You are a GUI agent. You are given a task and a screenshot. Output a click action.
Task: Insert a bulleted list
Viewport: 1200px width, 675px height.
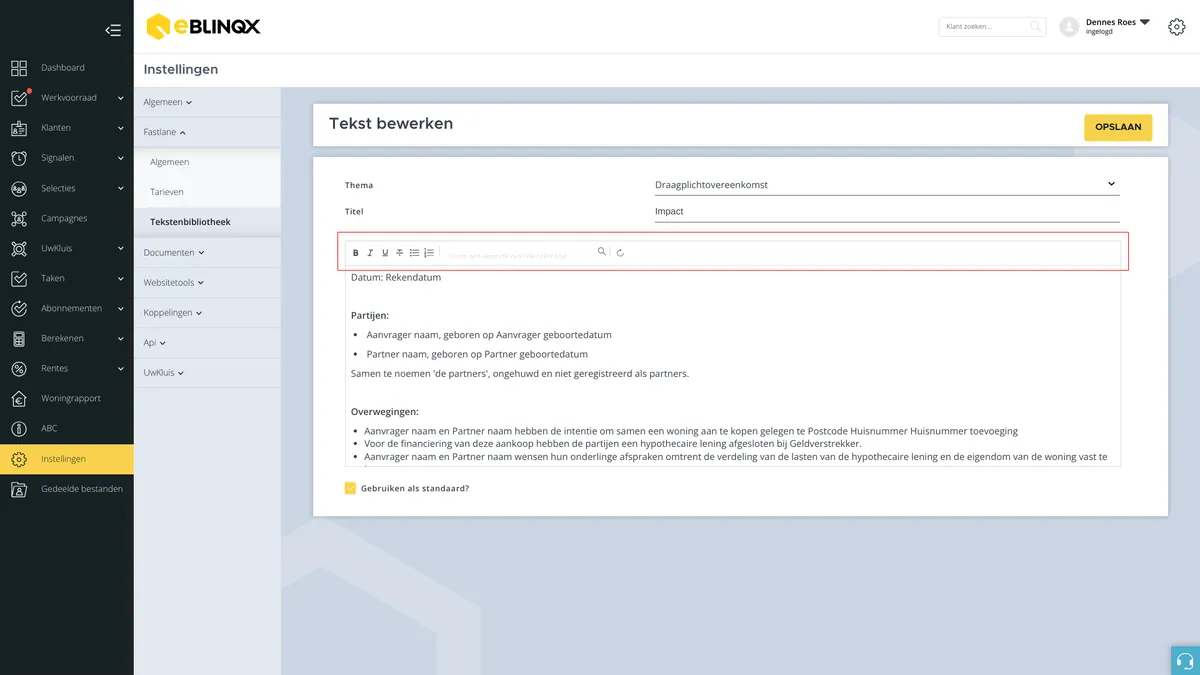pyautogui.click(x=415, y=253)
